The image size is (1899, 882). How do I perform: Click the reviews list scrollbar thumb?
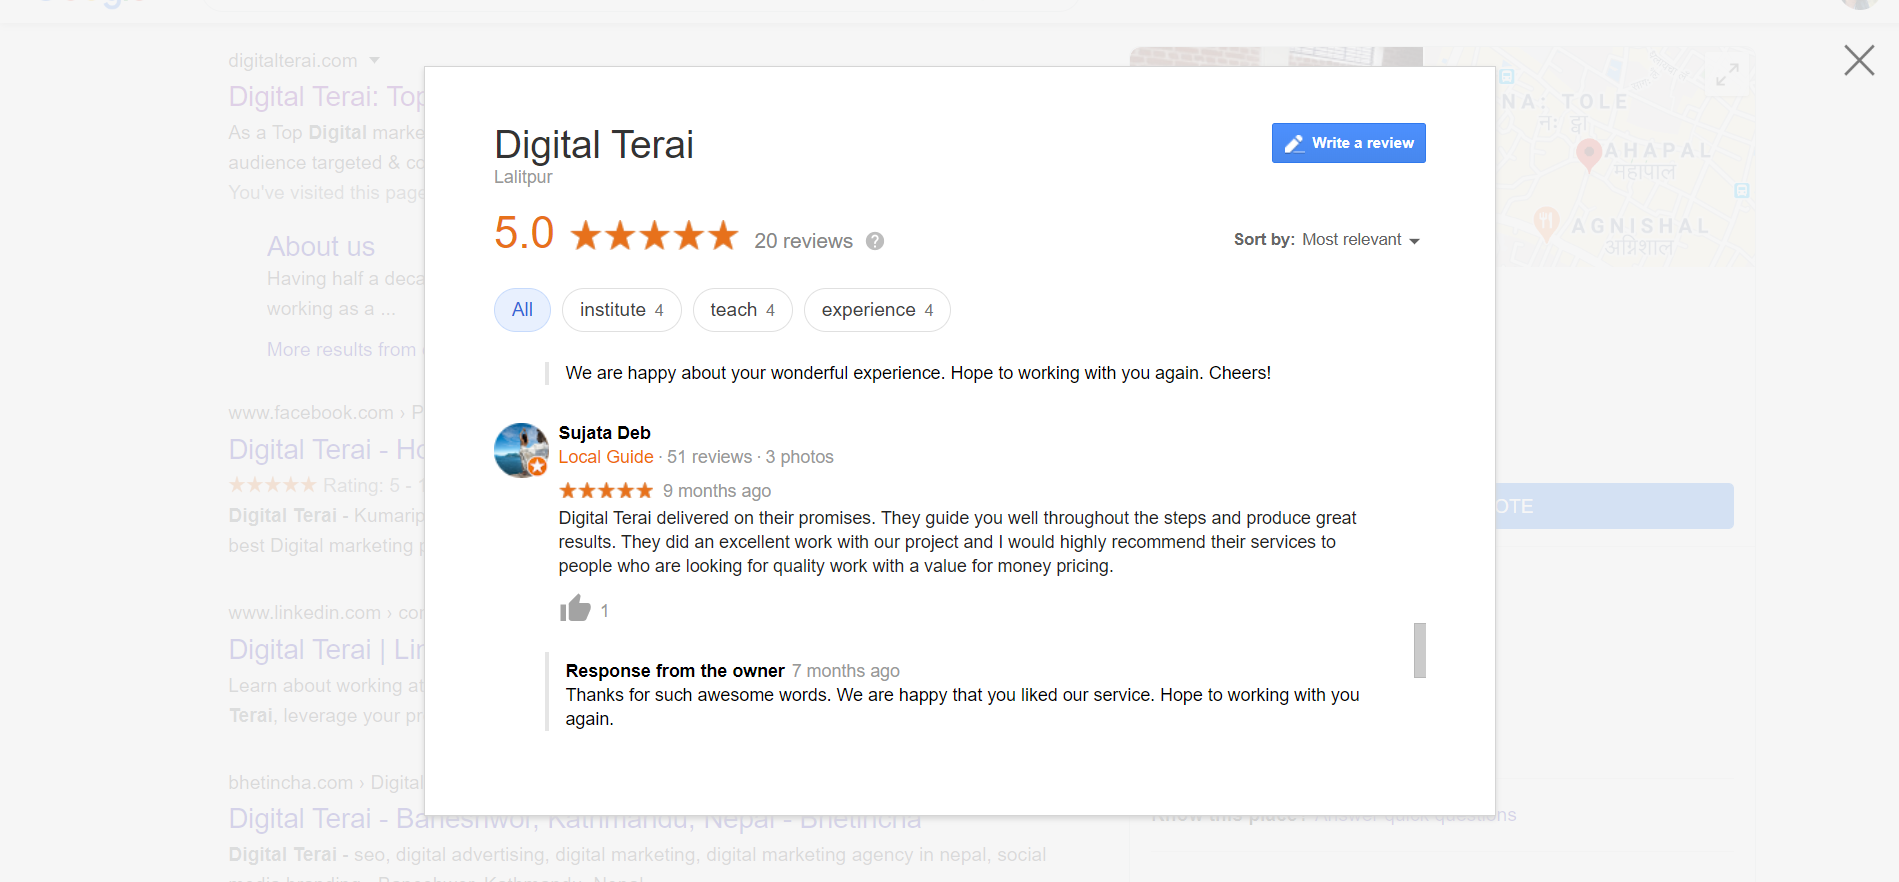1419,650
